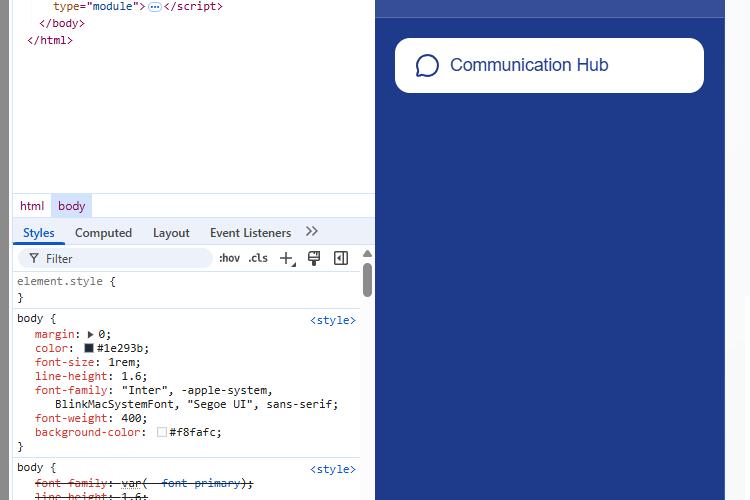This screenshot has height=500, width=750.
Task: Open the background-color swatch for #f8fafc
Action: click(161, 433)
